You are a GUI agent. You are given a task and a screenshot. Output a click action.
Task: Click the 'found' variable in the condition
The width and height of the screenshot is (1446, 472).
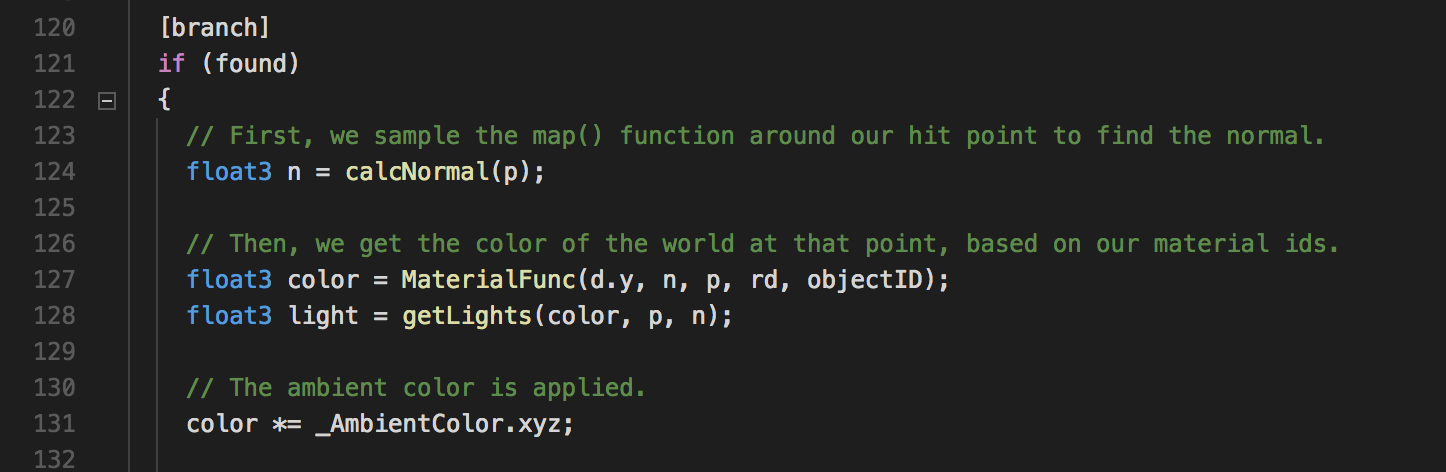coord(250,64)
